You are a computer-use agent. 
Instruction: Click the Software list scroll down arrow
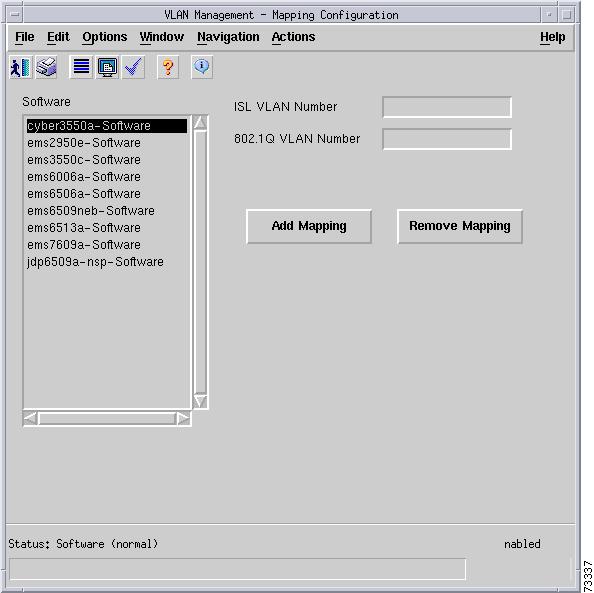coord(200,401)
